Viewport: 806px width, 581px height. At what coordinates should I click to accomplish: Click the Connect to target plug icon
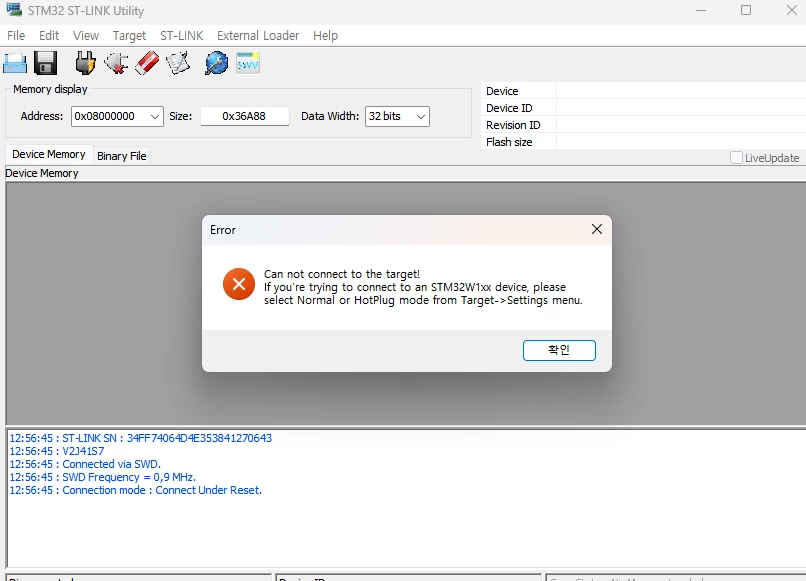coord(85,63)
